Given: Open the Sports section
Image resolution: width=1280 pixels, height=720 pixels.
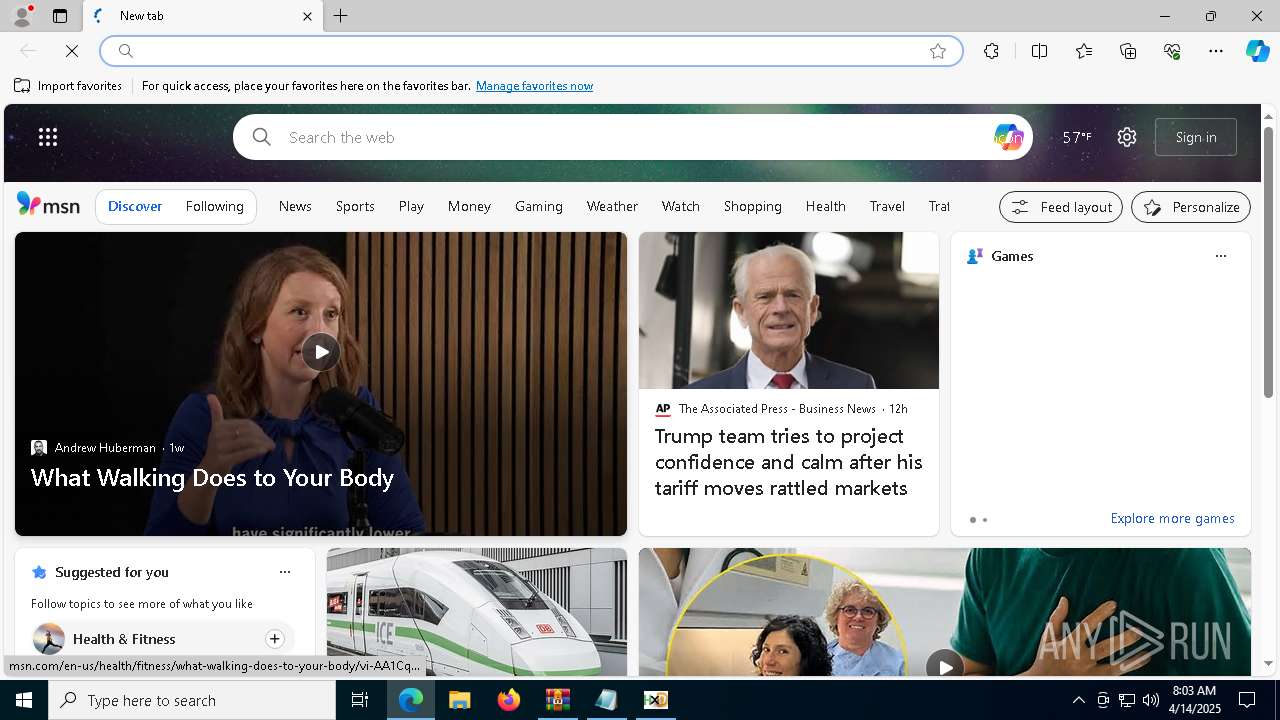Looking at the screenshot, I should 355,206.
